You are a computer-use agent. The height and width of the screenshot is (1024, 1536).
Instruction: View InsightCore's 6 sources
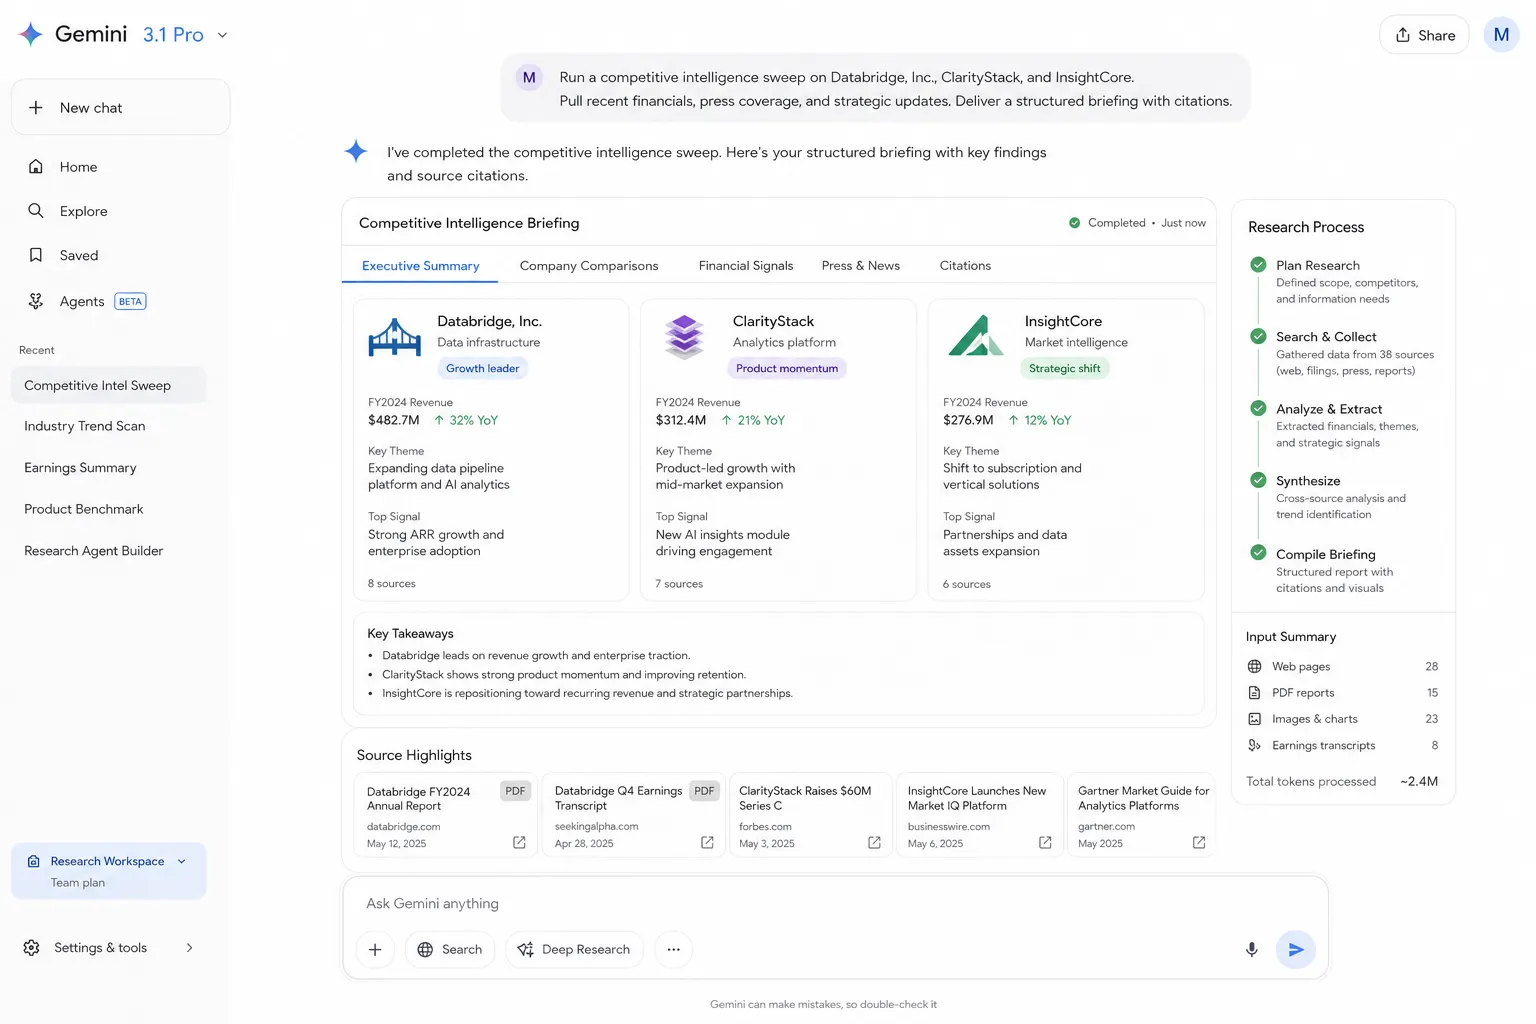click(967, 584)
